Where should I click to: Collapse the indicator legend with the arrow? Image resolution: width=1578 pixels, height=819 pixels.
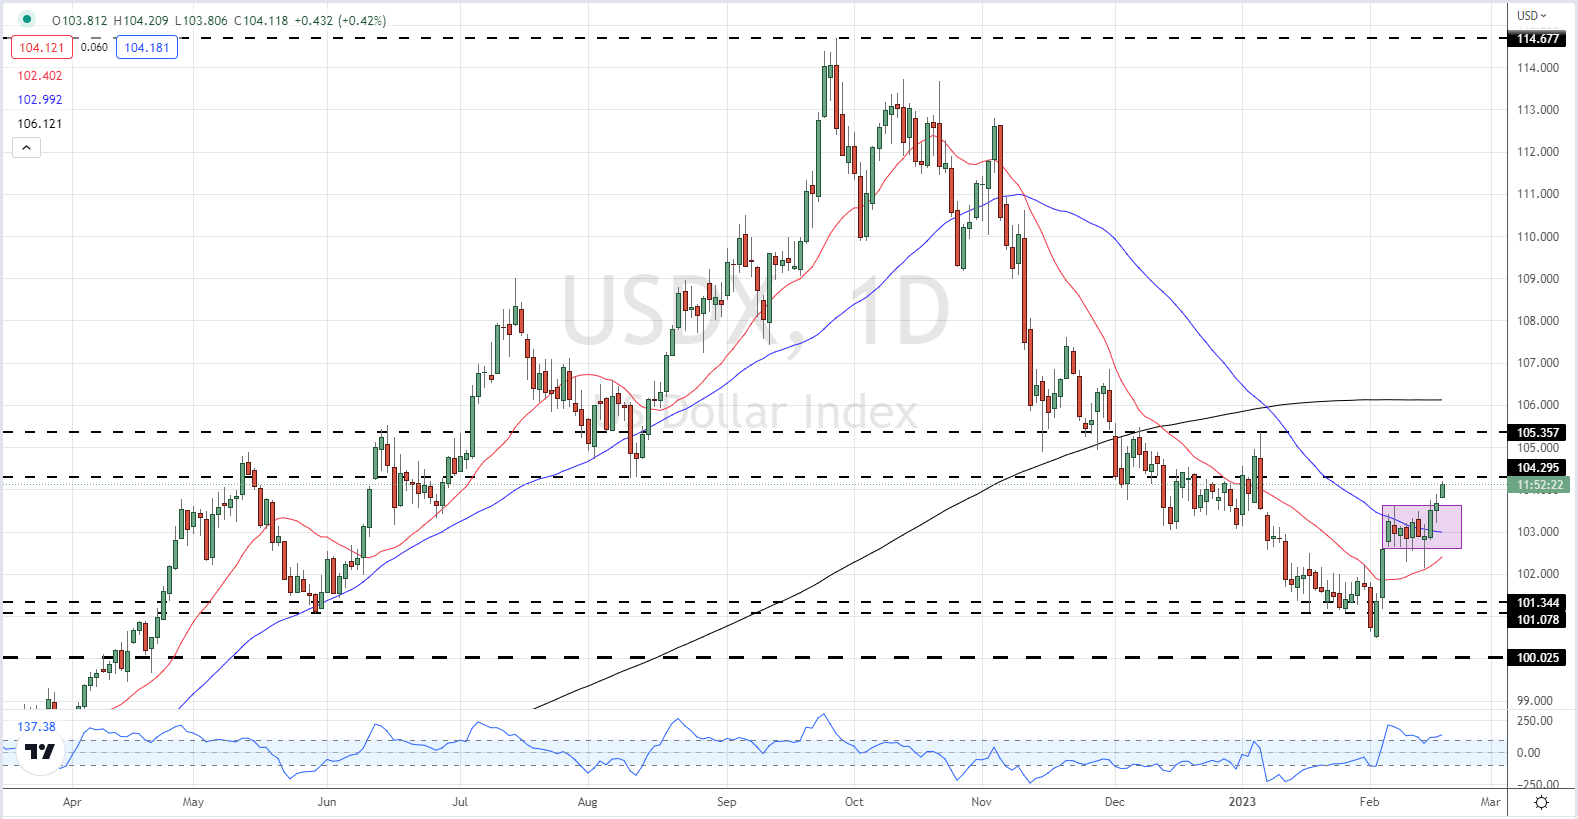27,147
